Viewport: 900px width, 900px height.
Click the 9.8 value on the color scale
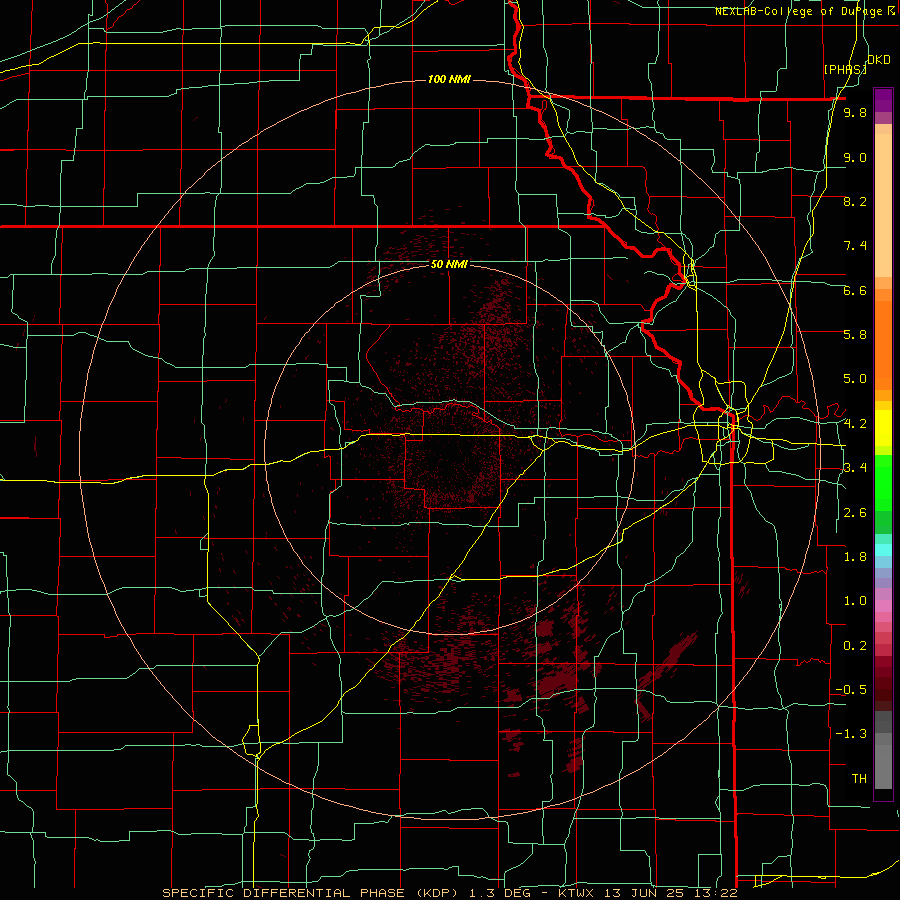coord(855,112)
